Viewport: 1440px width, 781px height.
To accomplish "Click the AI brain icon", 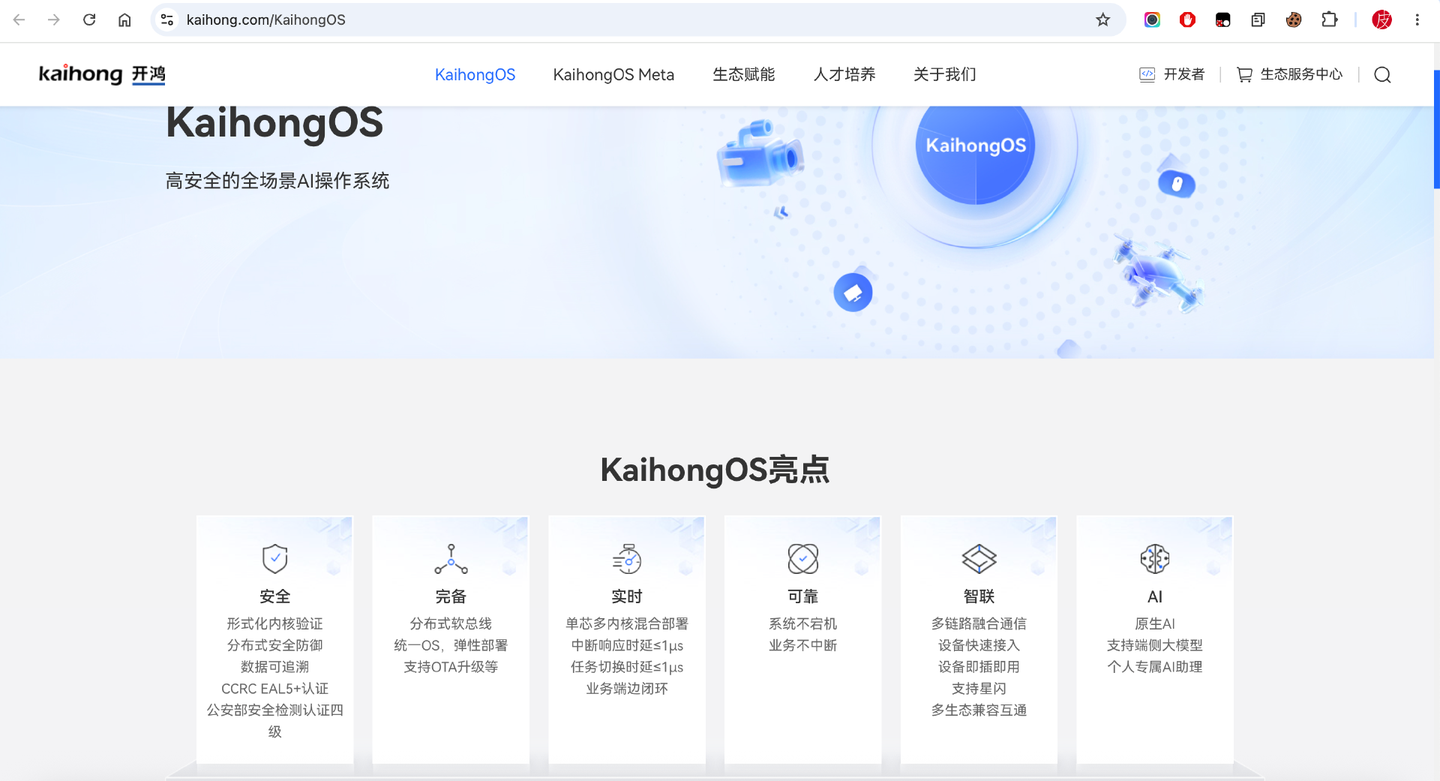I will click(x=1155, y=558).
